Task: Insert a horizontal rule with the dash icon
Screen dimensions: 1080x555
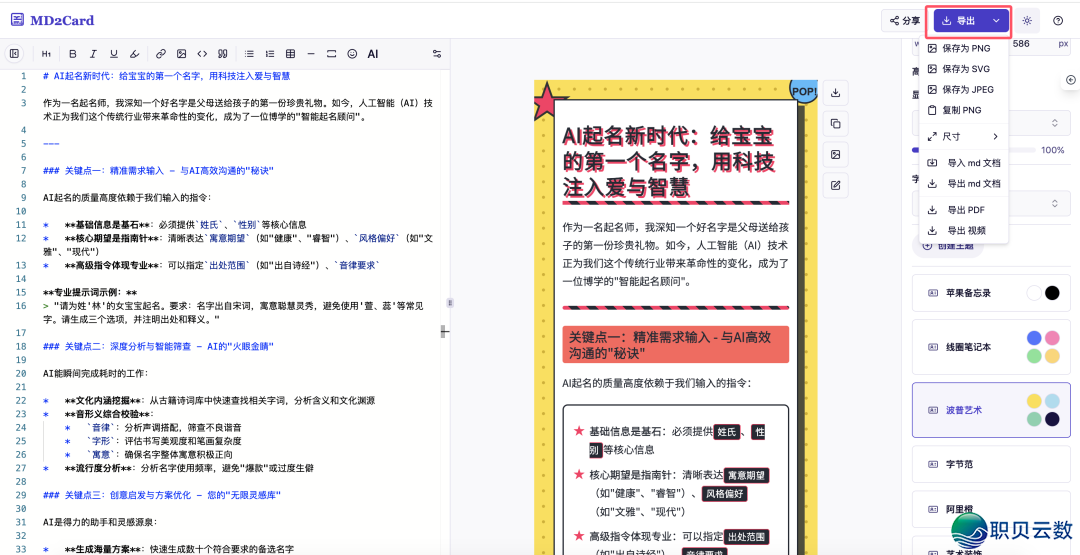Action: (x=311, y=54)
